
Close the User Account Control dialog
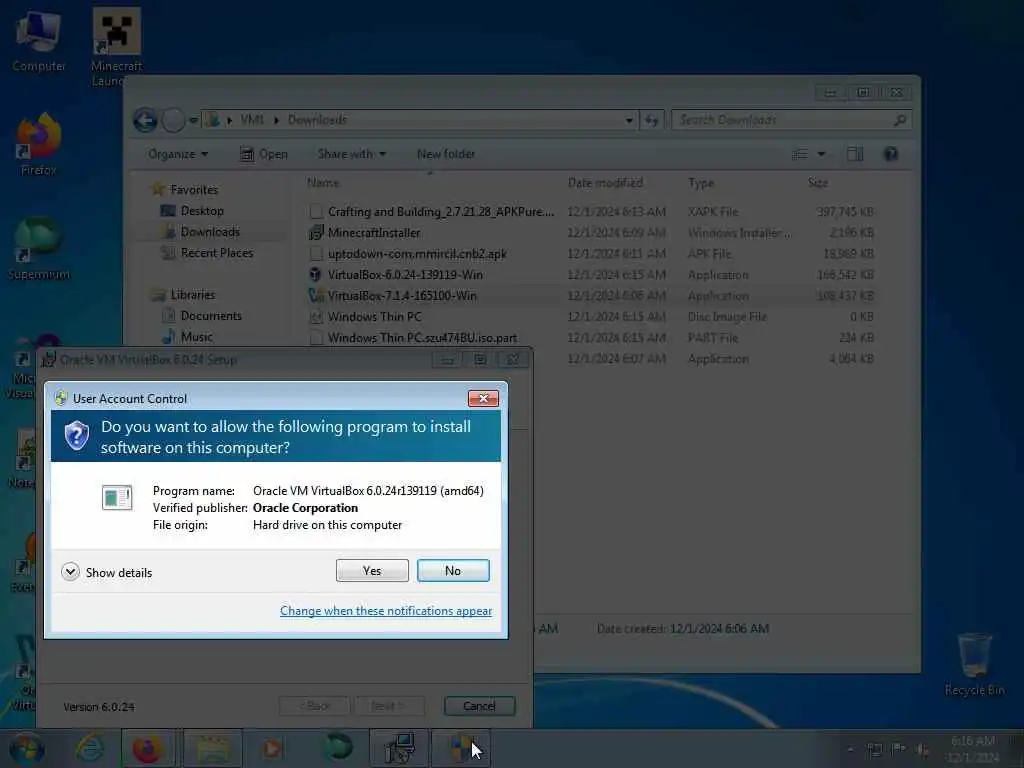tap(483, 398)
